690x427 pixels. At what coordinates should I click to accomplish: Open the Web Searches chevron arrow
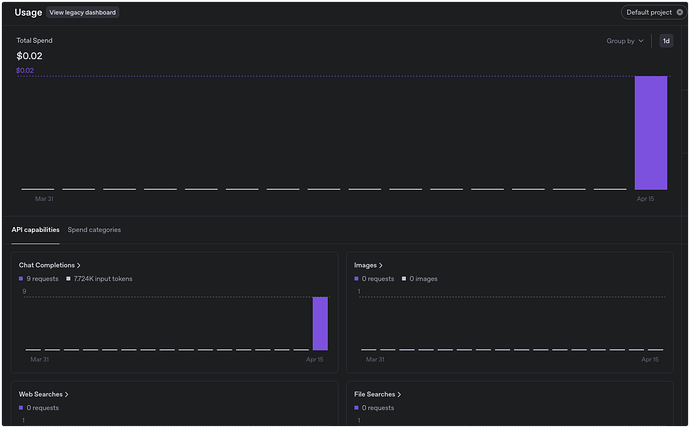pyautogui.click(x=66, y=394)
